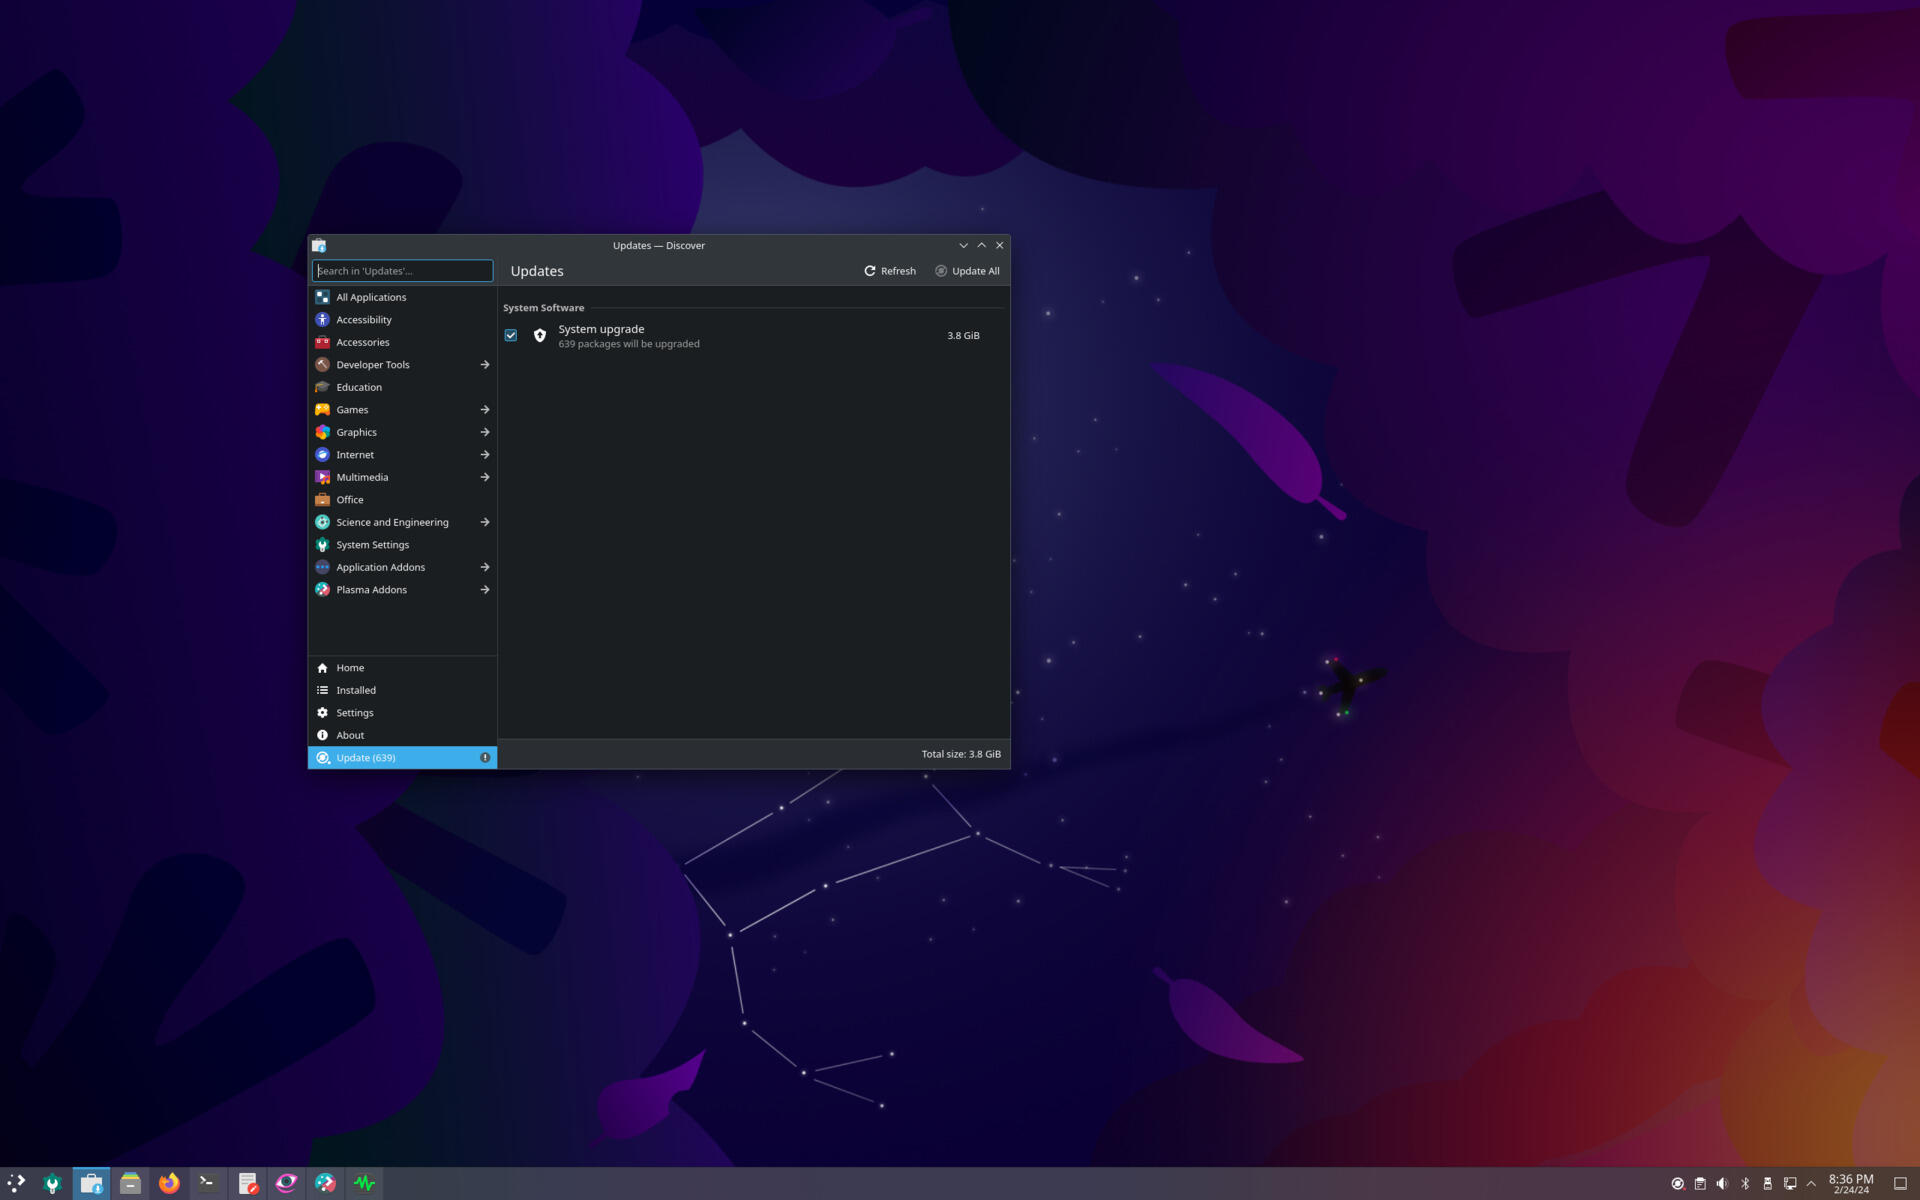Show hidden system tray icons
The image size is (1920, 1200).
coord(1811,1183)
